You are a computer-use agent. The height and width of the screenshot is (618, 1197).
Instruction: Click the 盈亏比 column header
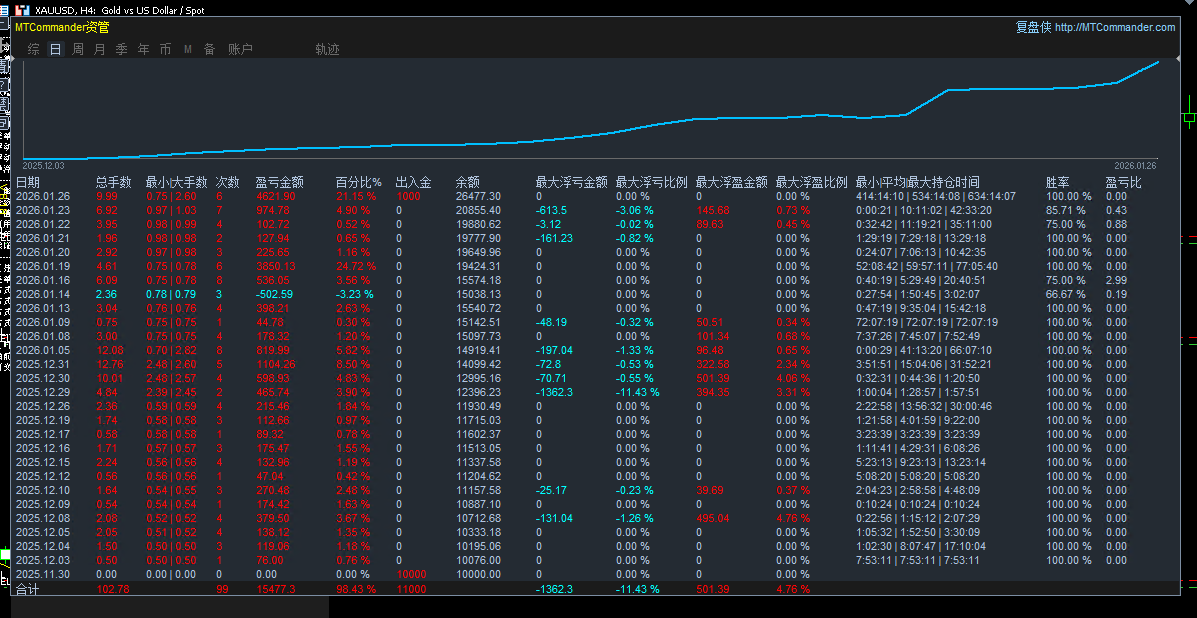[1124, 182]
